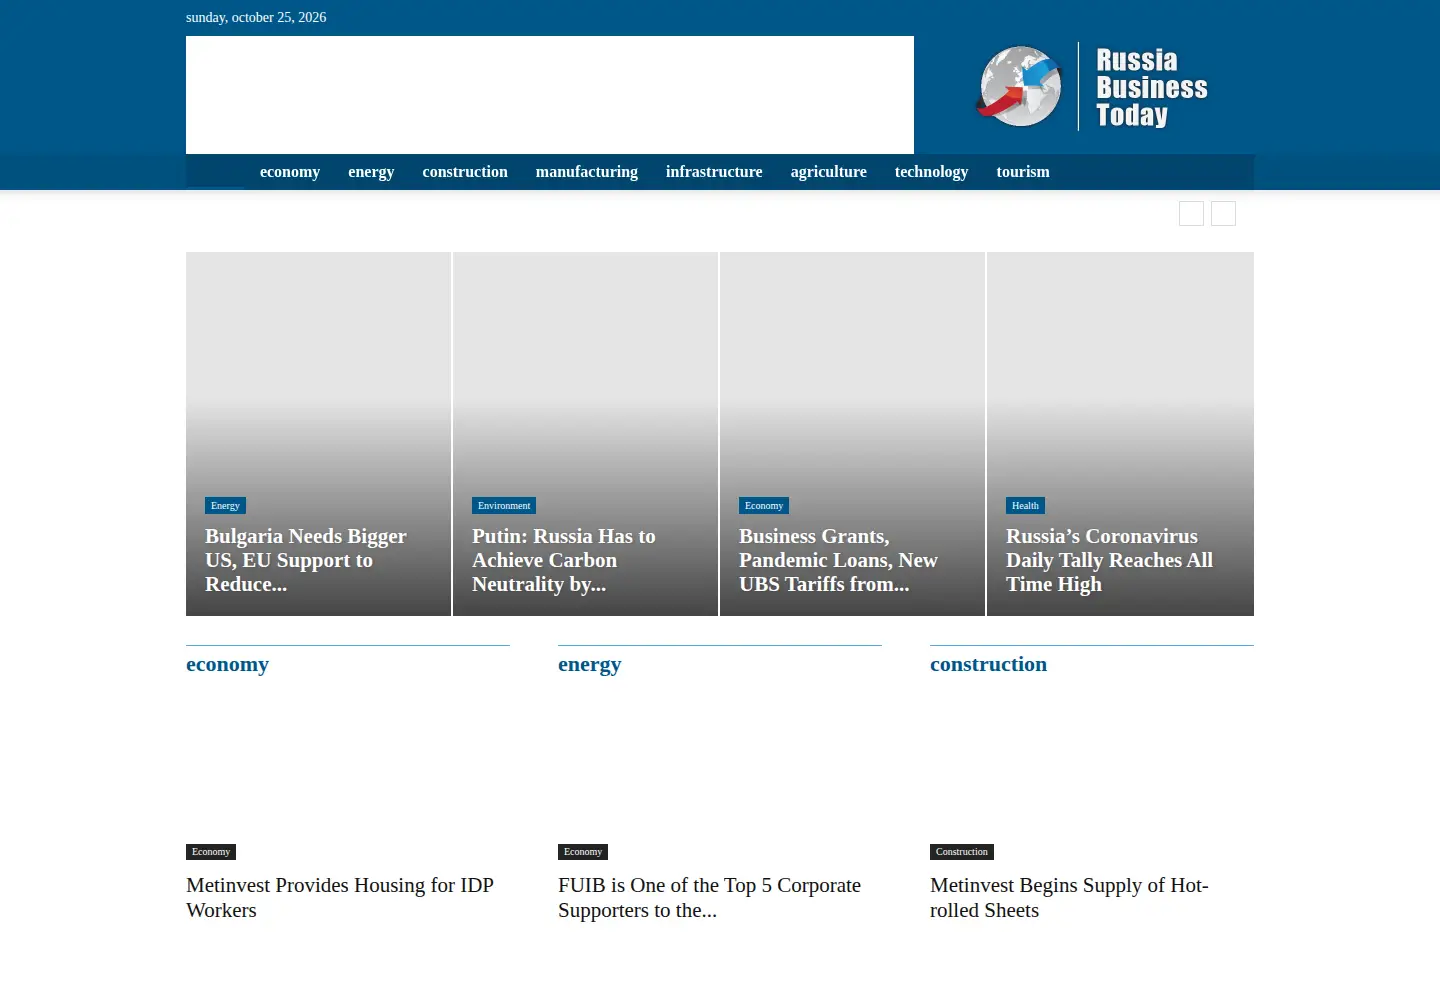Click the energy section heading
Viewport: 1440px width, 1000px height.
coord(589,664)
